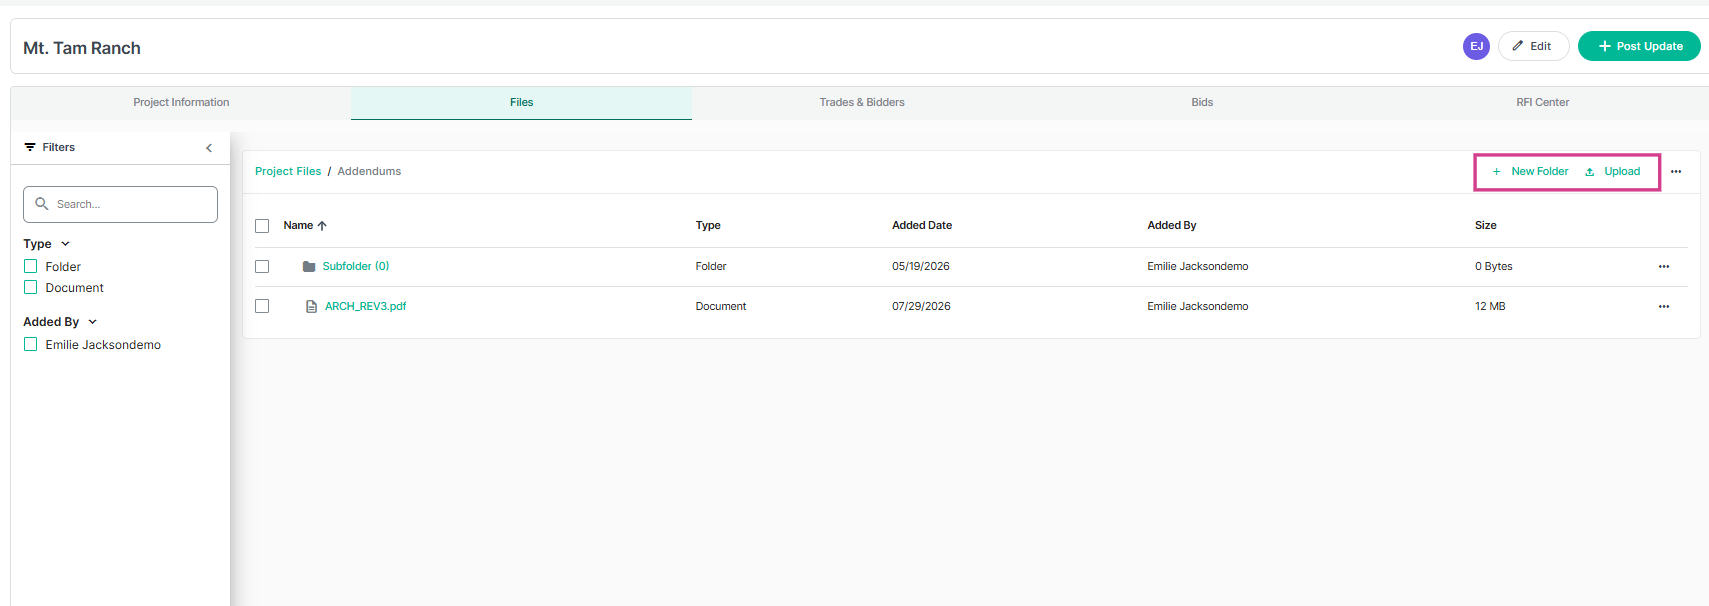Select the Subfolder row checkbox
The height and width of the screenshot is (606, 1709).
[262, 267]
